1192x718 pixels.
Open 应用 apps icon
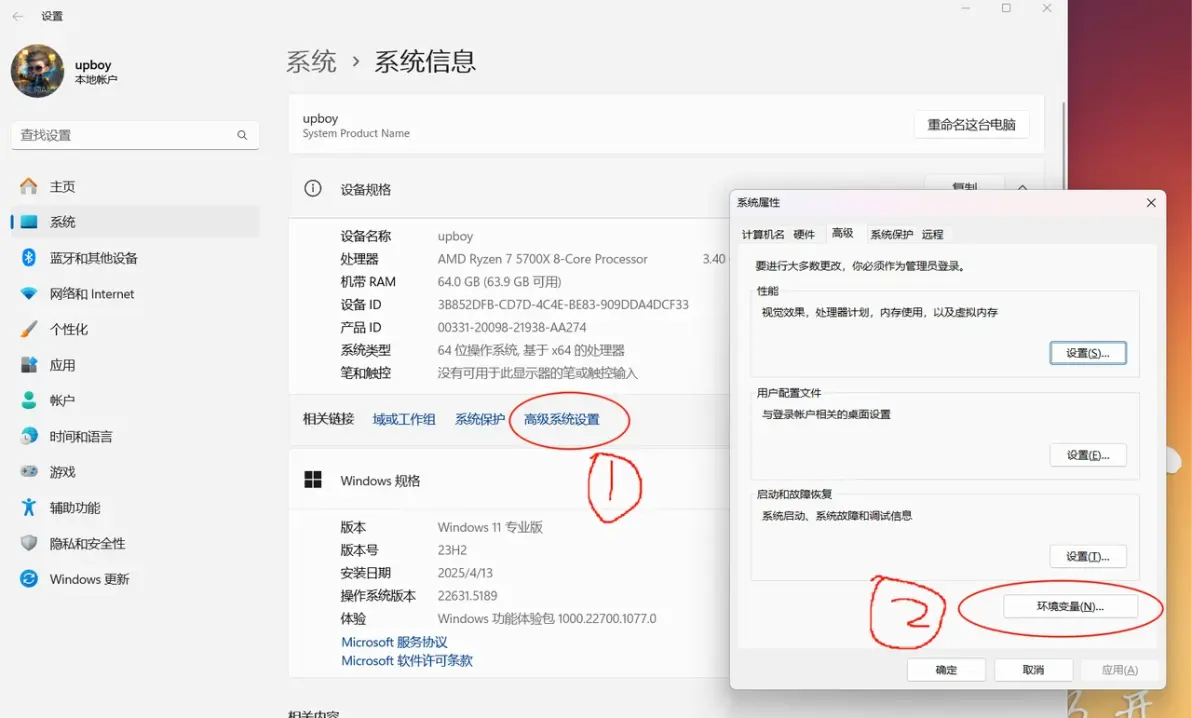coord(29,364)
